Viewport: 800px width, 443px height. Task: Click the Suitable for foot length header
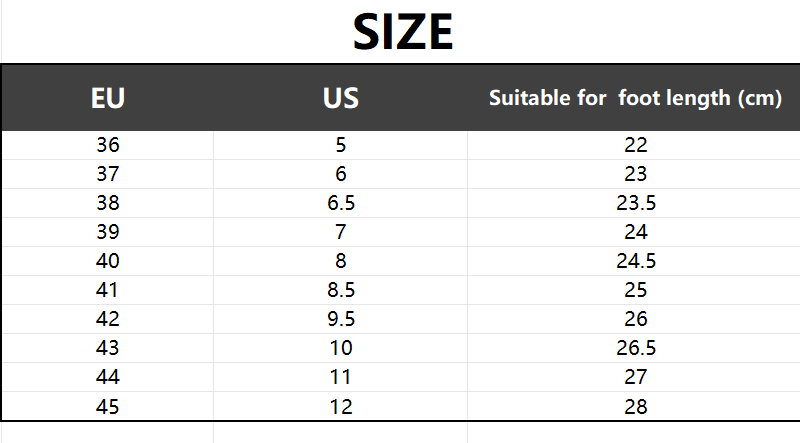[635, 98]
